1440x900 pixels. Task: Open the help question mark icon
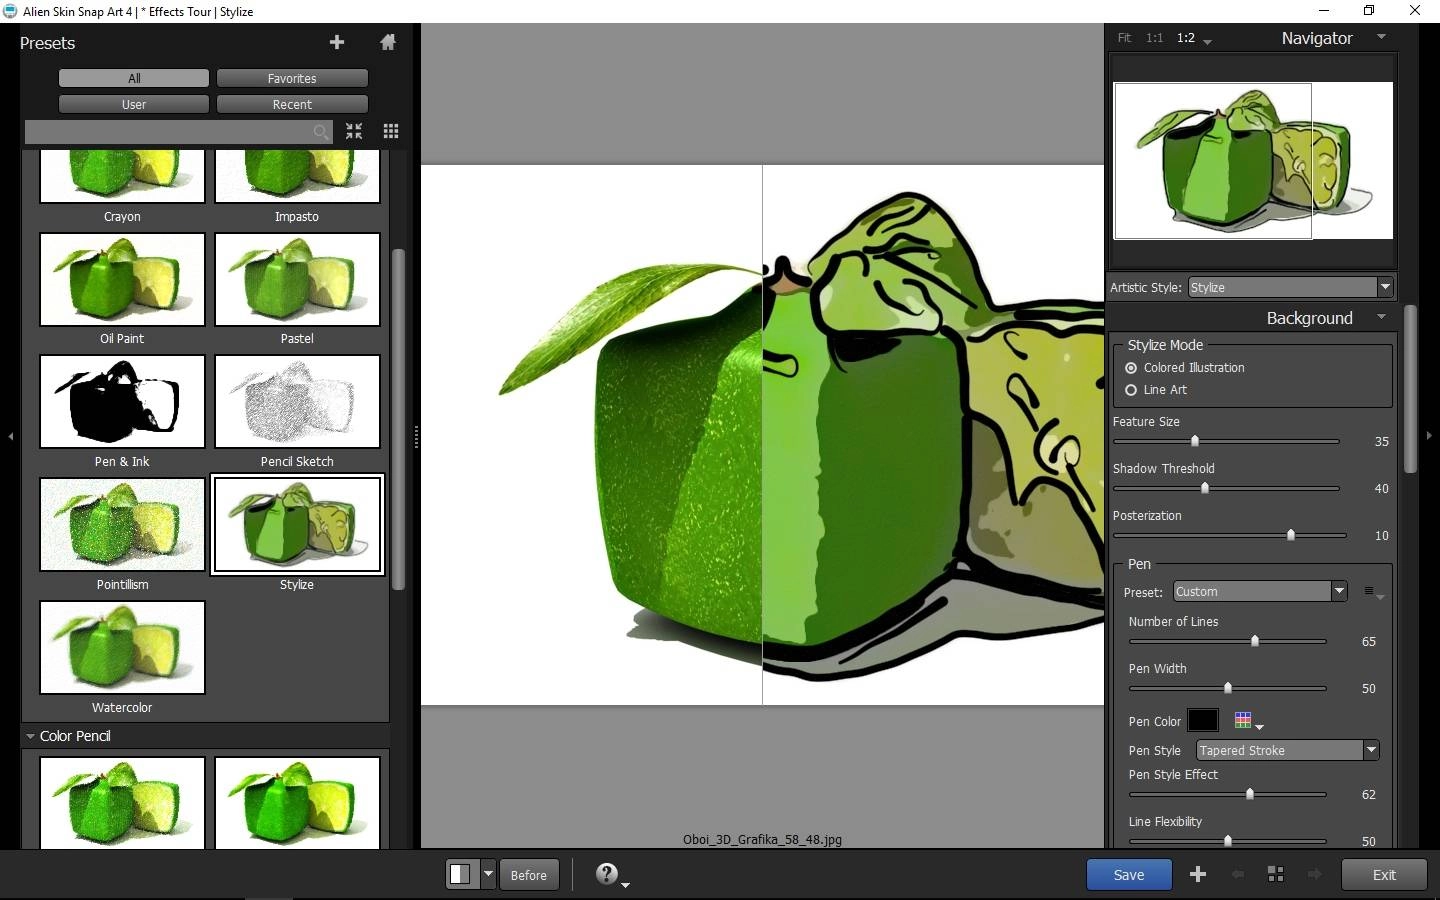(x=606, y=874)
